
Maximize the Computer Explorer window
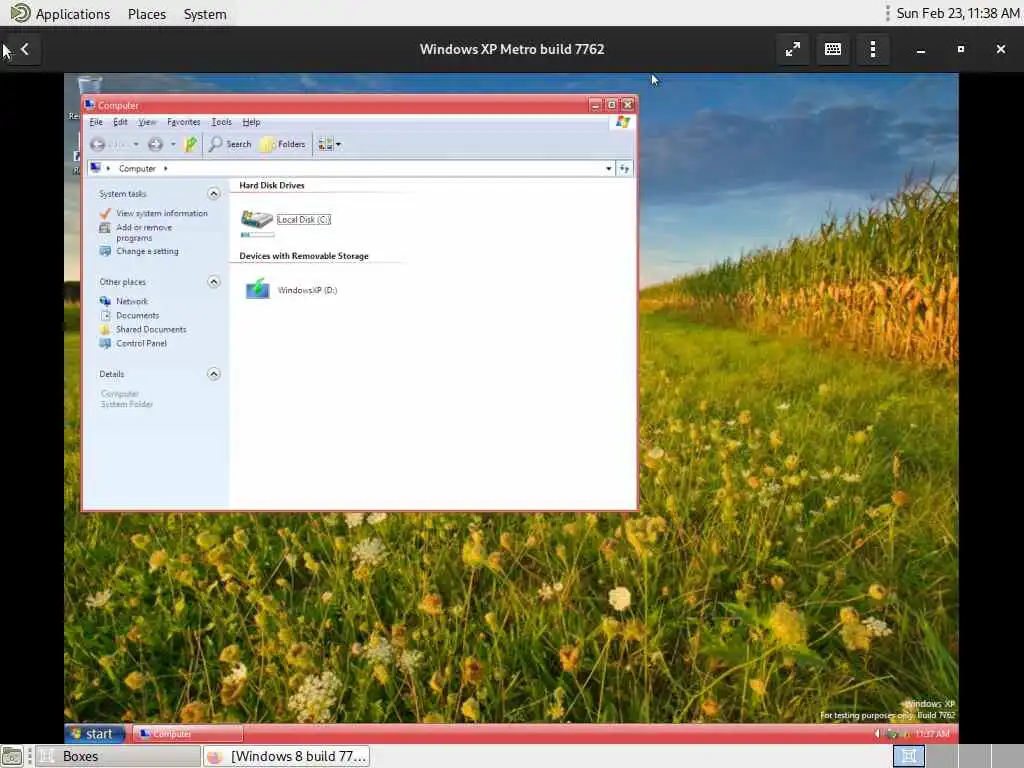[x=611, y=104]
